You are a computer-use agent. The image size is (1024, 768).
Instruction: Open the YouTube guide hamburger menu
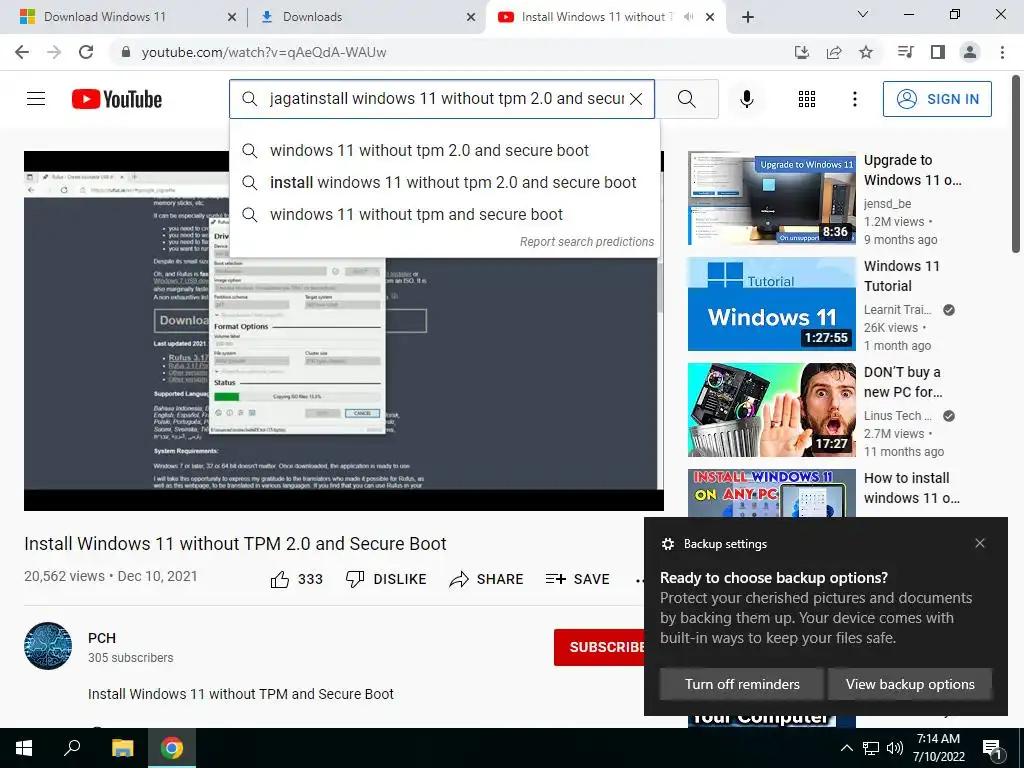tap(36, 99)
